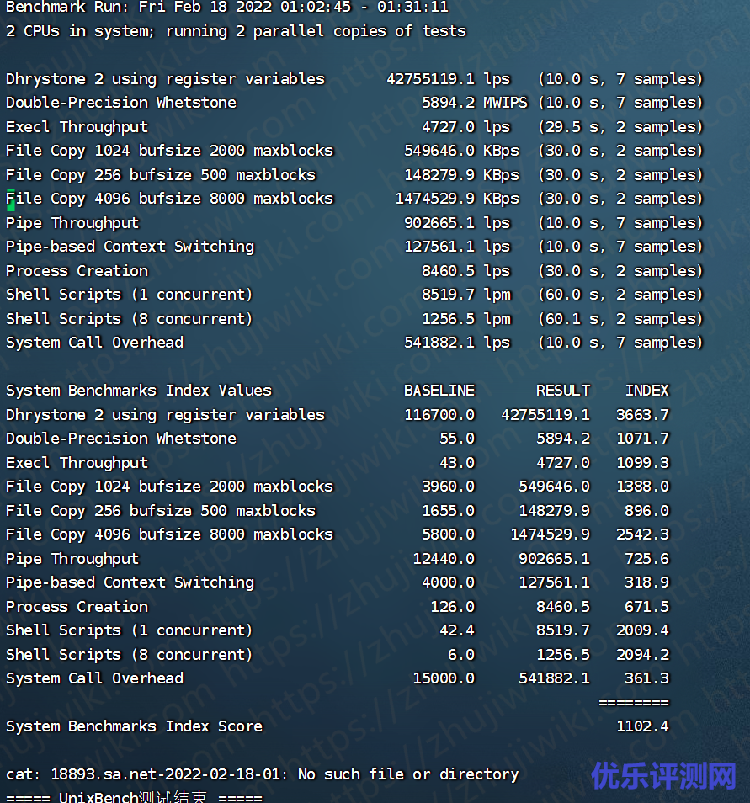Screen dimensions: 750x803
Task: Click the File Copy 256 index '896.0'
Action: [646, 511]
